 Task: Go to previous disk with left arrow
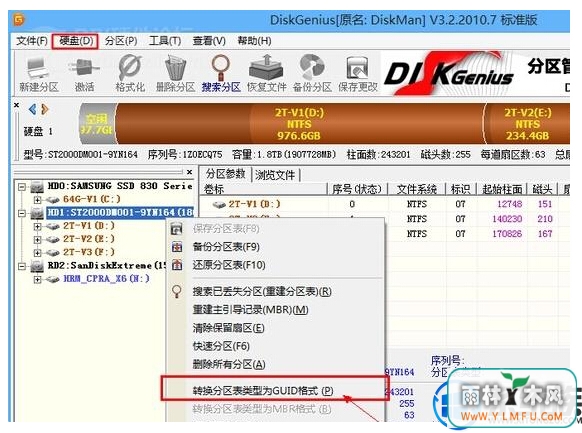point(33,109)
